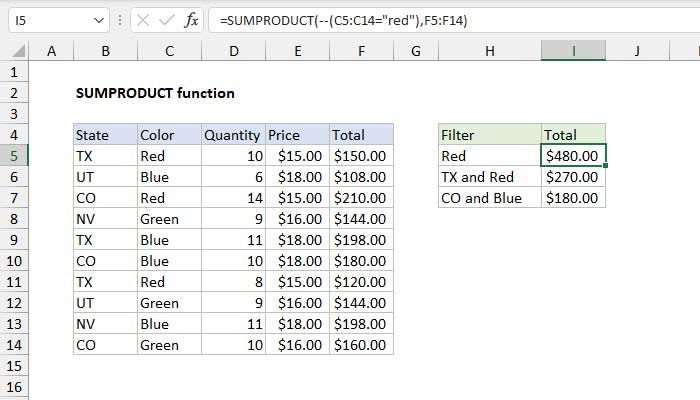Click the 'State' header cell
This screenshot has width=700, height=400.
105,135
